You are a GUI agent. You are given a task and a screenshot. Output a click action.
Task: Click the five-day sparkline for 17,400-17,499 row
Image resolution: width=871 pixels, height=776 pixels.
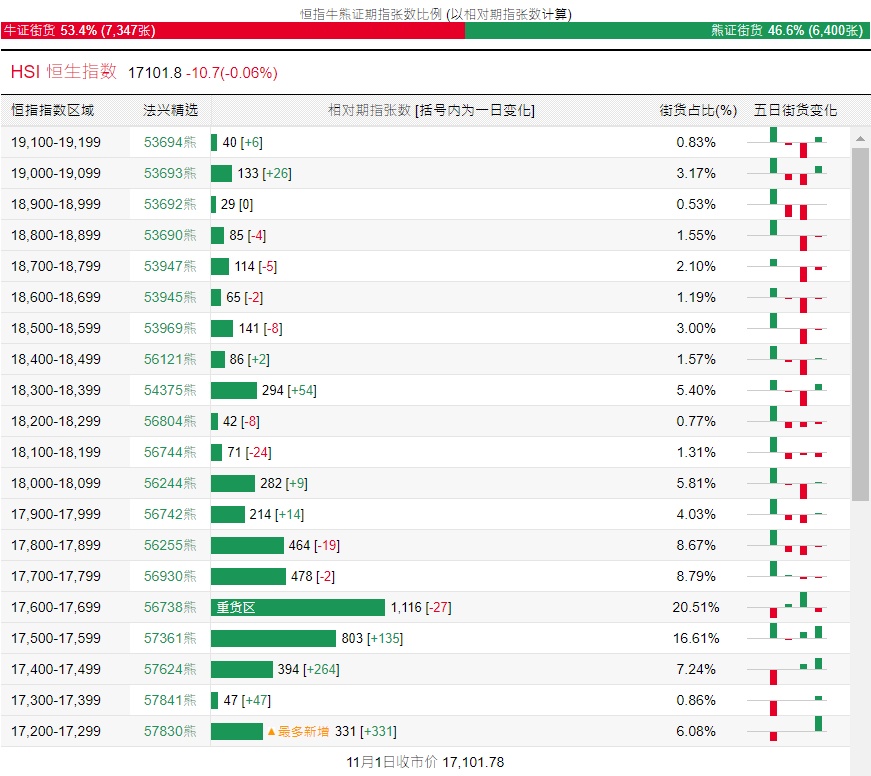787,669
